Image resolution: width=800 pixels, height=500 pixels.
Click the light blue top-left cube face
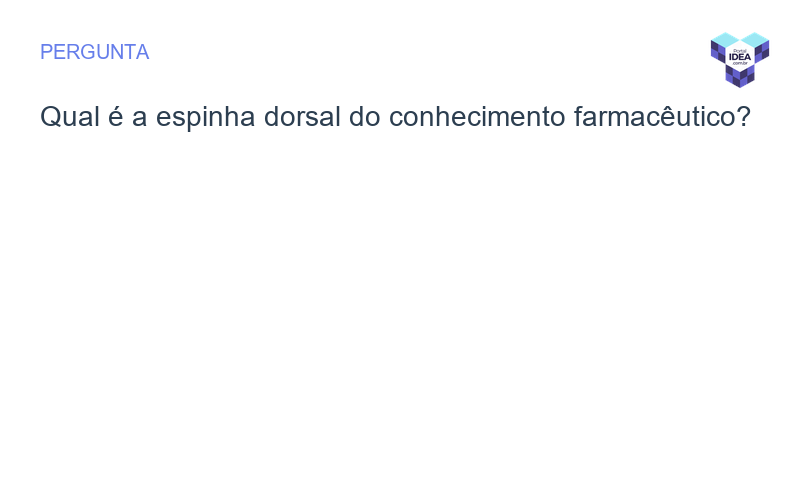(x=725, y=39)
